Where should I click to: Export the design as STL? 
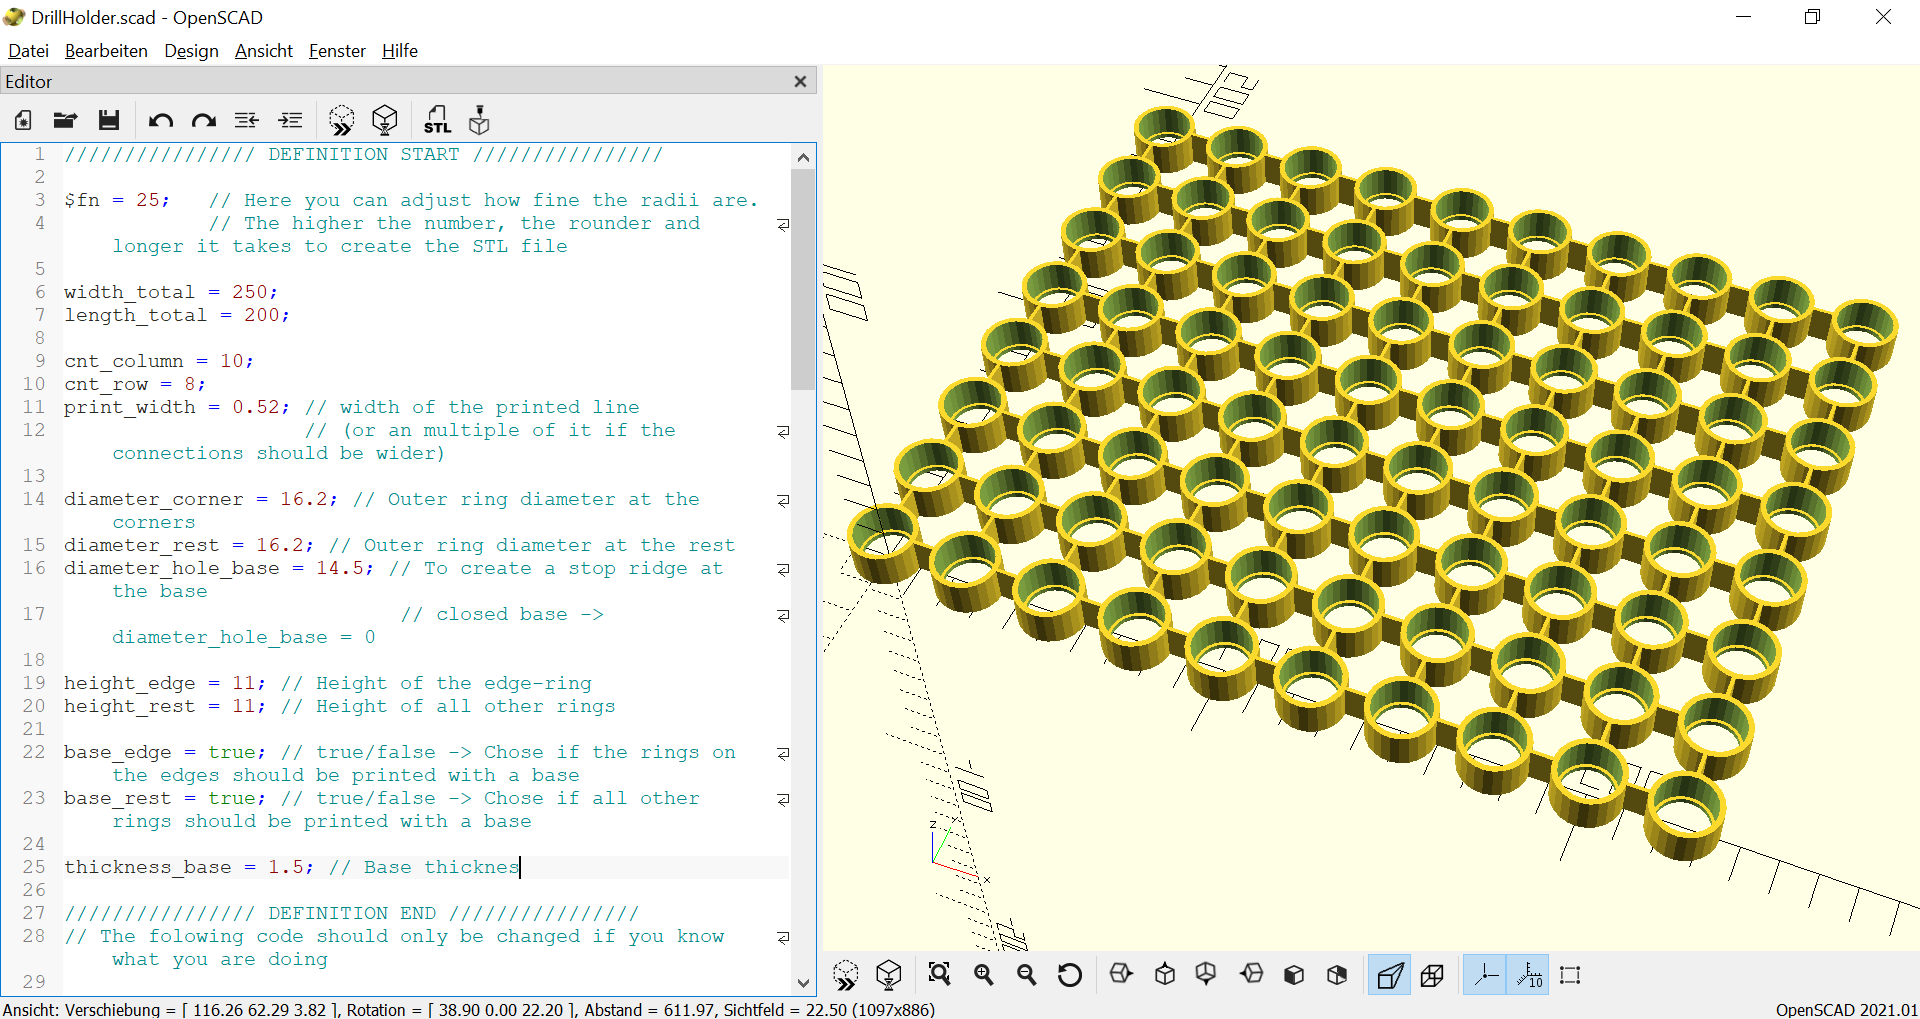pos(437,121)
